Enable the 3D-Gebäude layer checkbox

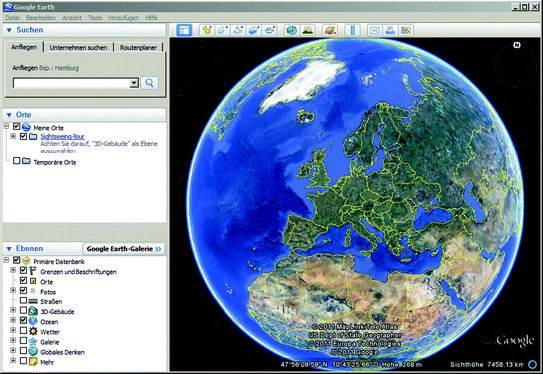(x=23, y=310)
